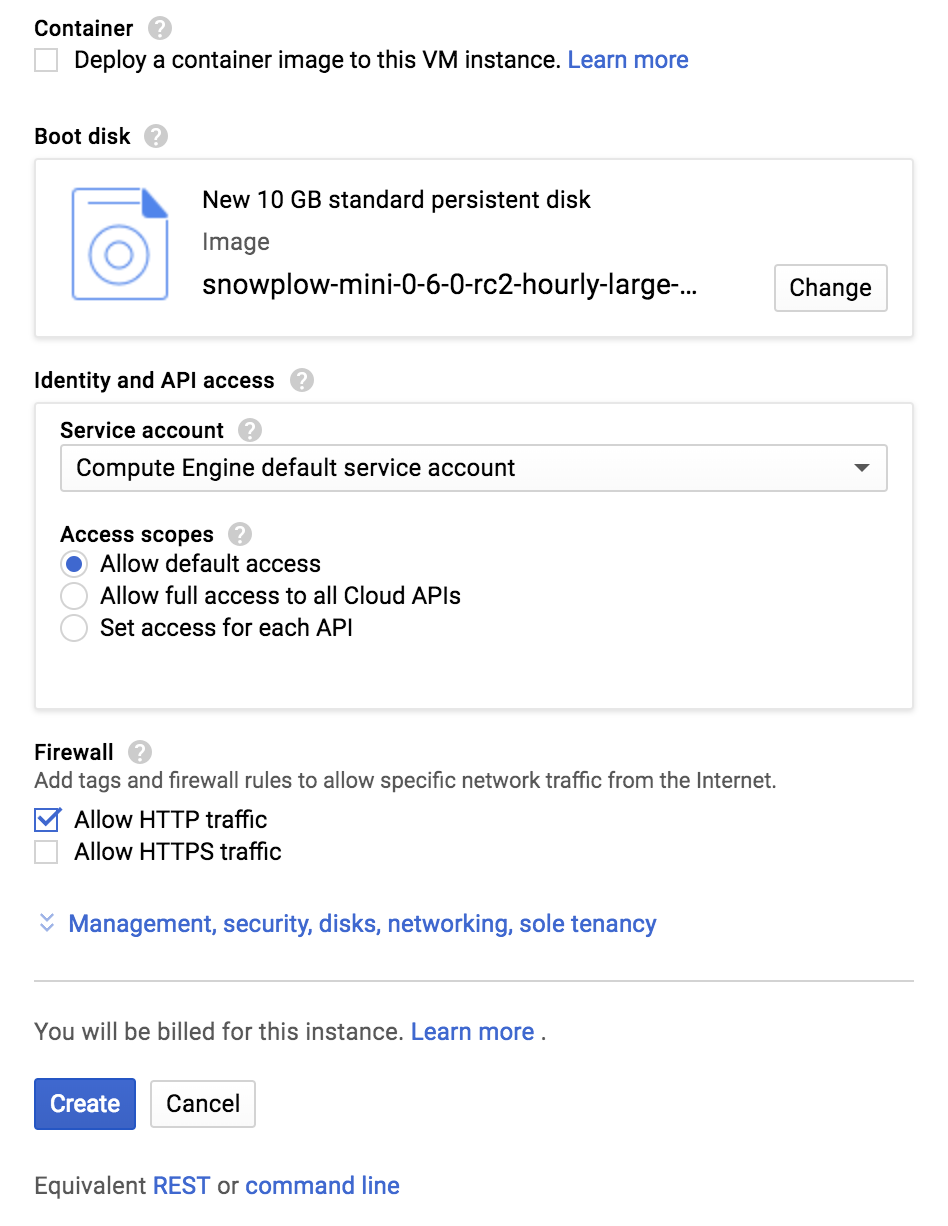Viewport: 948px width, 1226px height.
Task: Select the Allow default access option
Action: [x=74, y=565]
